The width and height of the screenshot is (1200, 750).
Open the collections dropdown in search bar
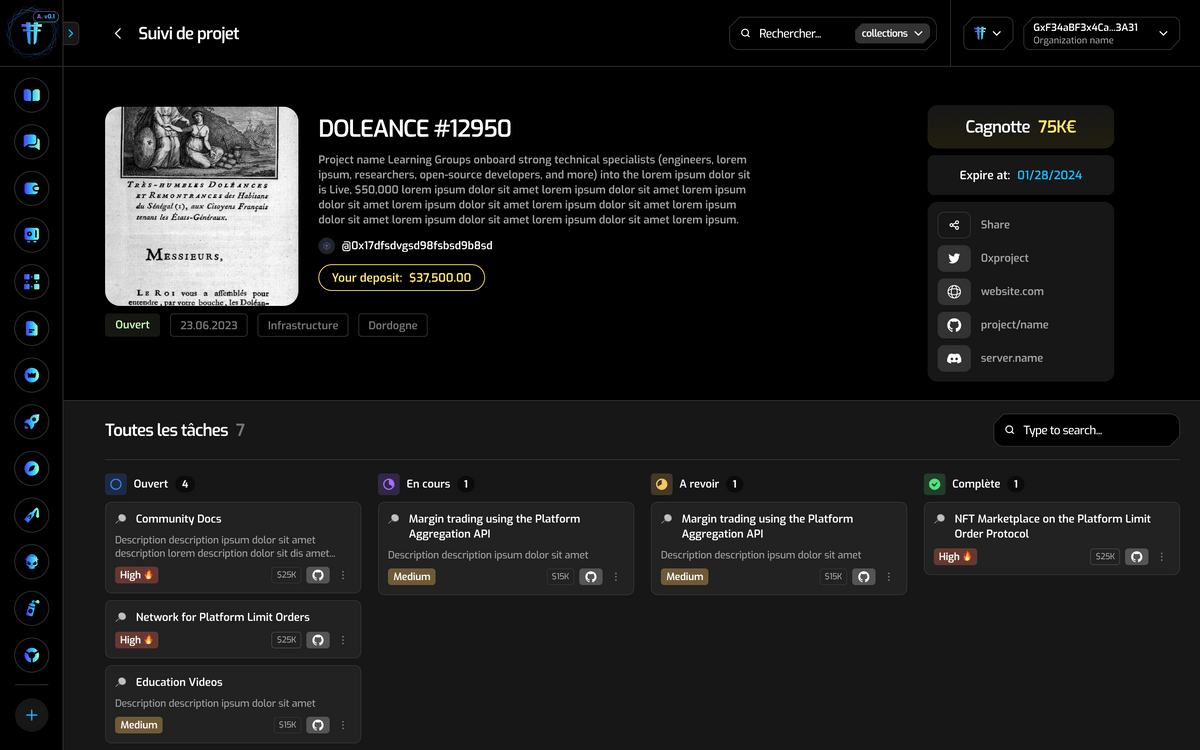click(892, 34)
